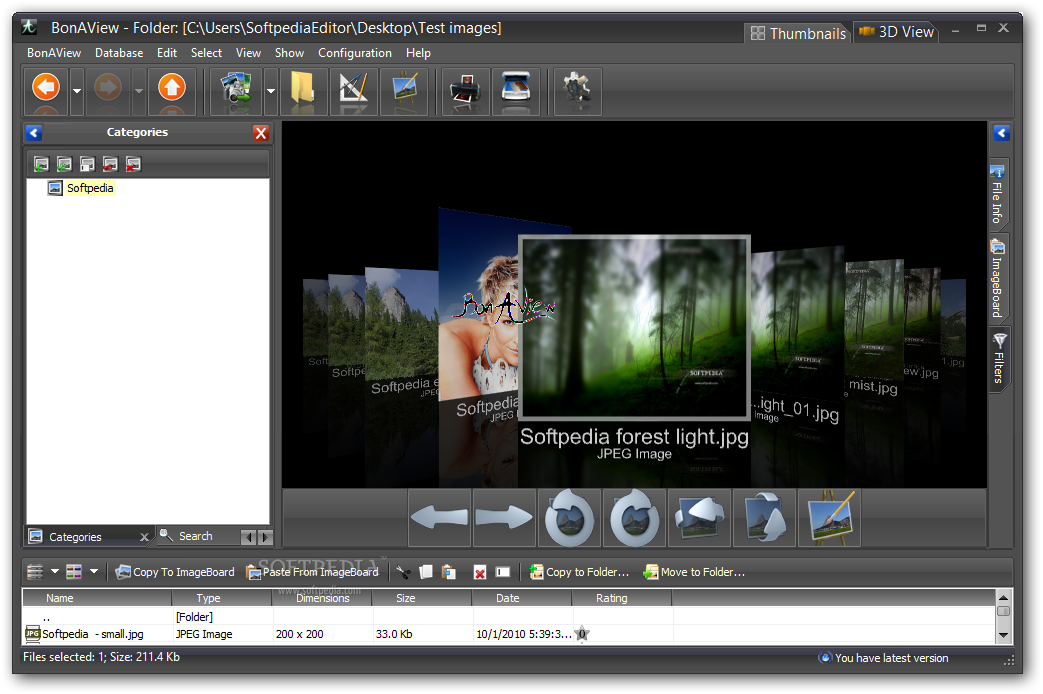The width and height of the screenshot is (1043, 694).
Task: Click the copy pages icon next to scissors
Action: 426,572
